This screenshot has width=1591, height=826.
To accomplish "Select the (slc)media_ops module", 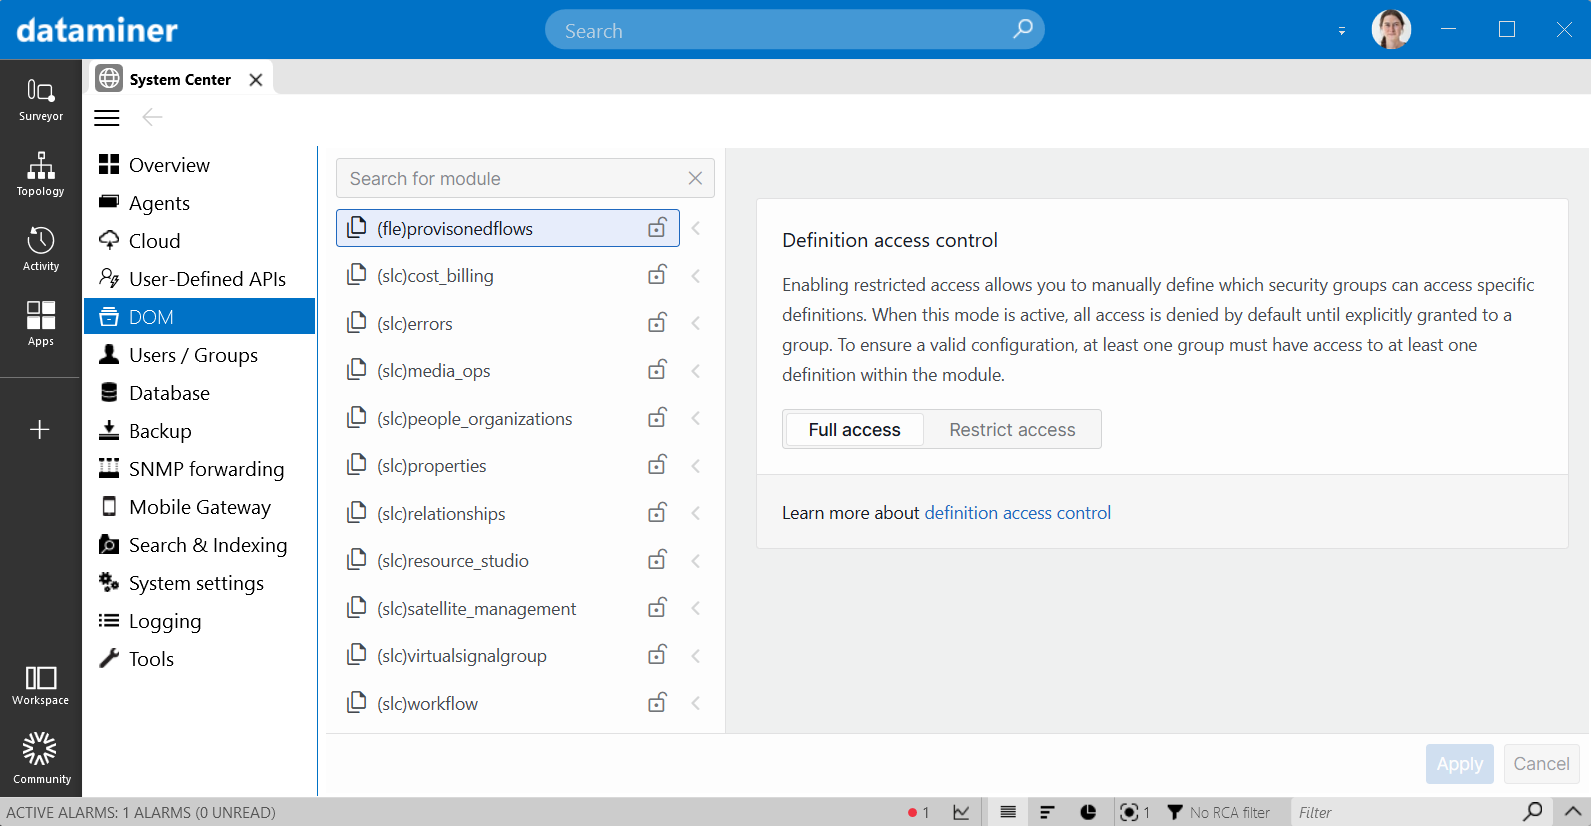I will click(434, 371).
